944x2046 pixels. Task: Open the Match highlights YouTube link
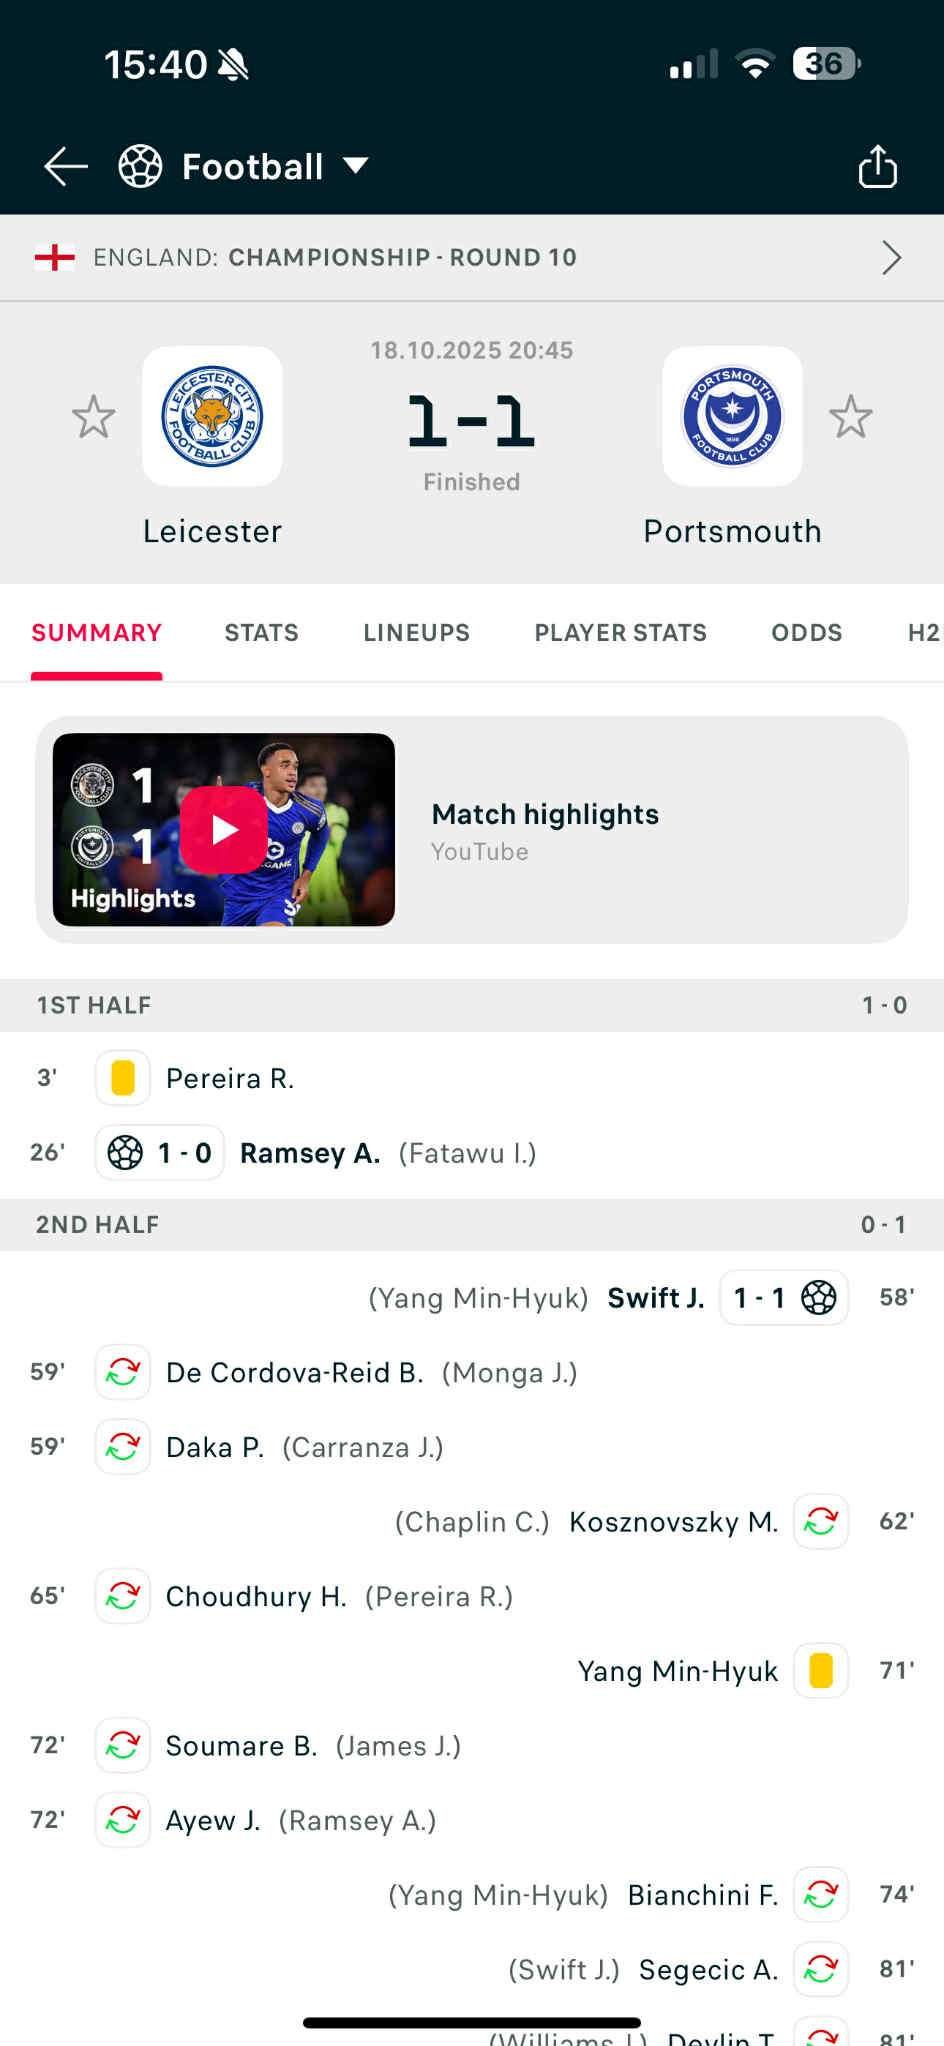click(545, 830)
